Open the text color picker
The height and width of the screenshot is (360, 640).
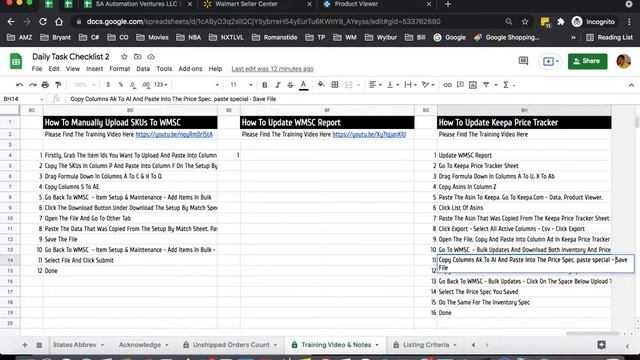(x=303, y=85)
